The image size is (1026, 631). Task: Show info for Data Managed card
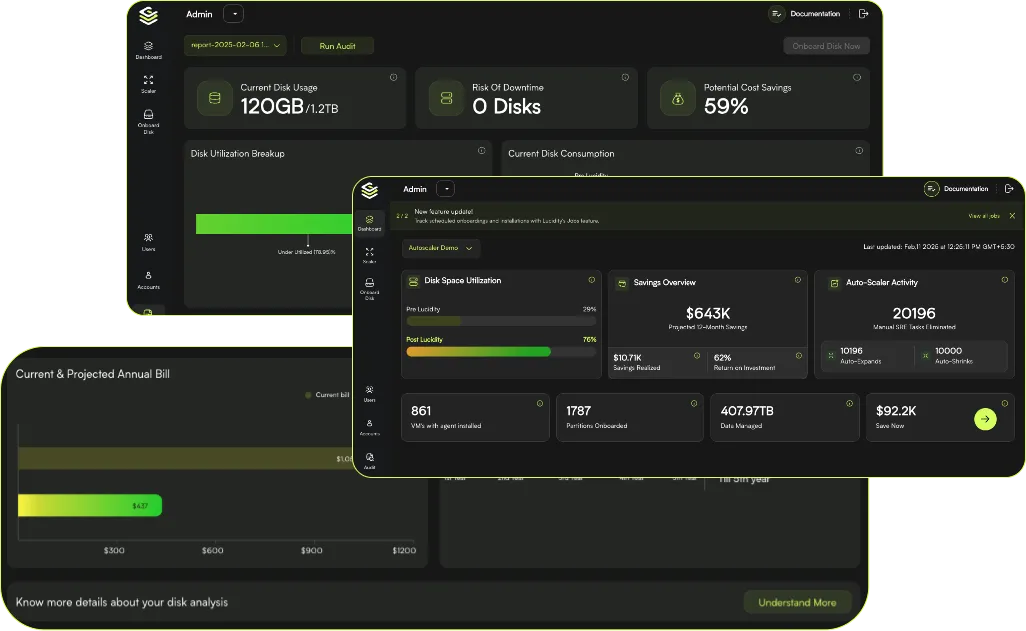click(x=849, y=403)
